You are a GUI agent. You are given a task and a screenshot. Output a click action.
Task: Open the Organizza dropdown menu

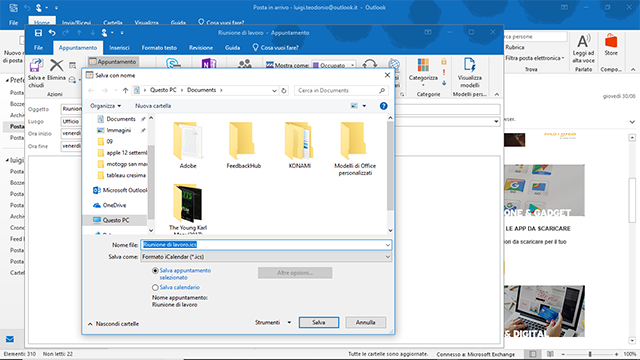pos(105,106)
